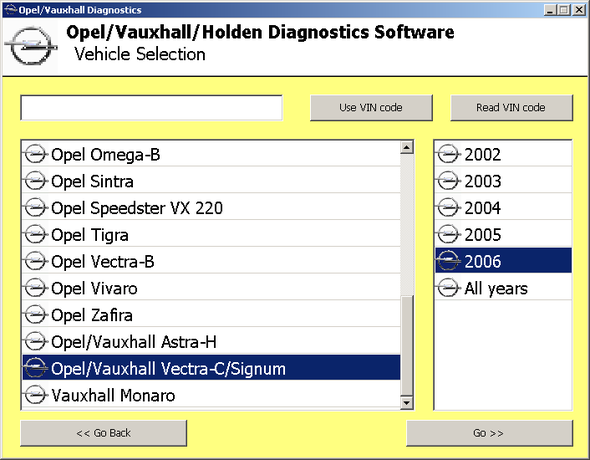Click the logo icon beside Opel/Vauxhall Astra-H

click(x=35, y=342)
